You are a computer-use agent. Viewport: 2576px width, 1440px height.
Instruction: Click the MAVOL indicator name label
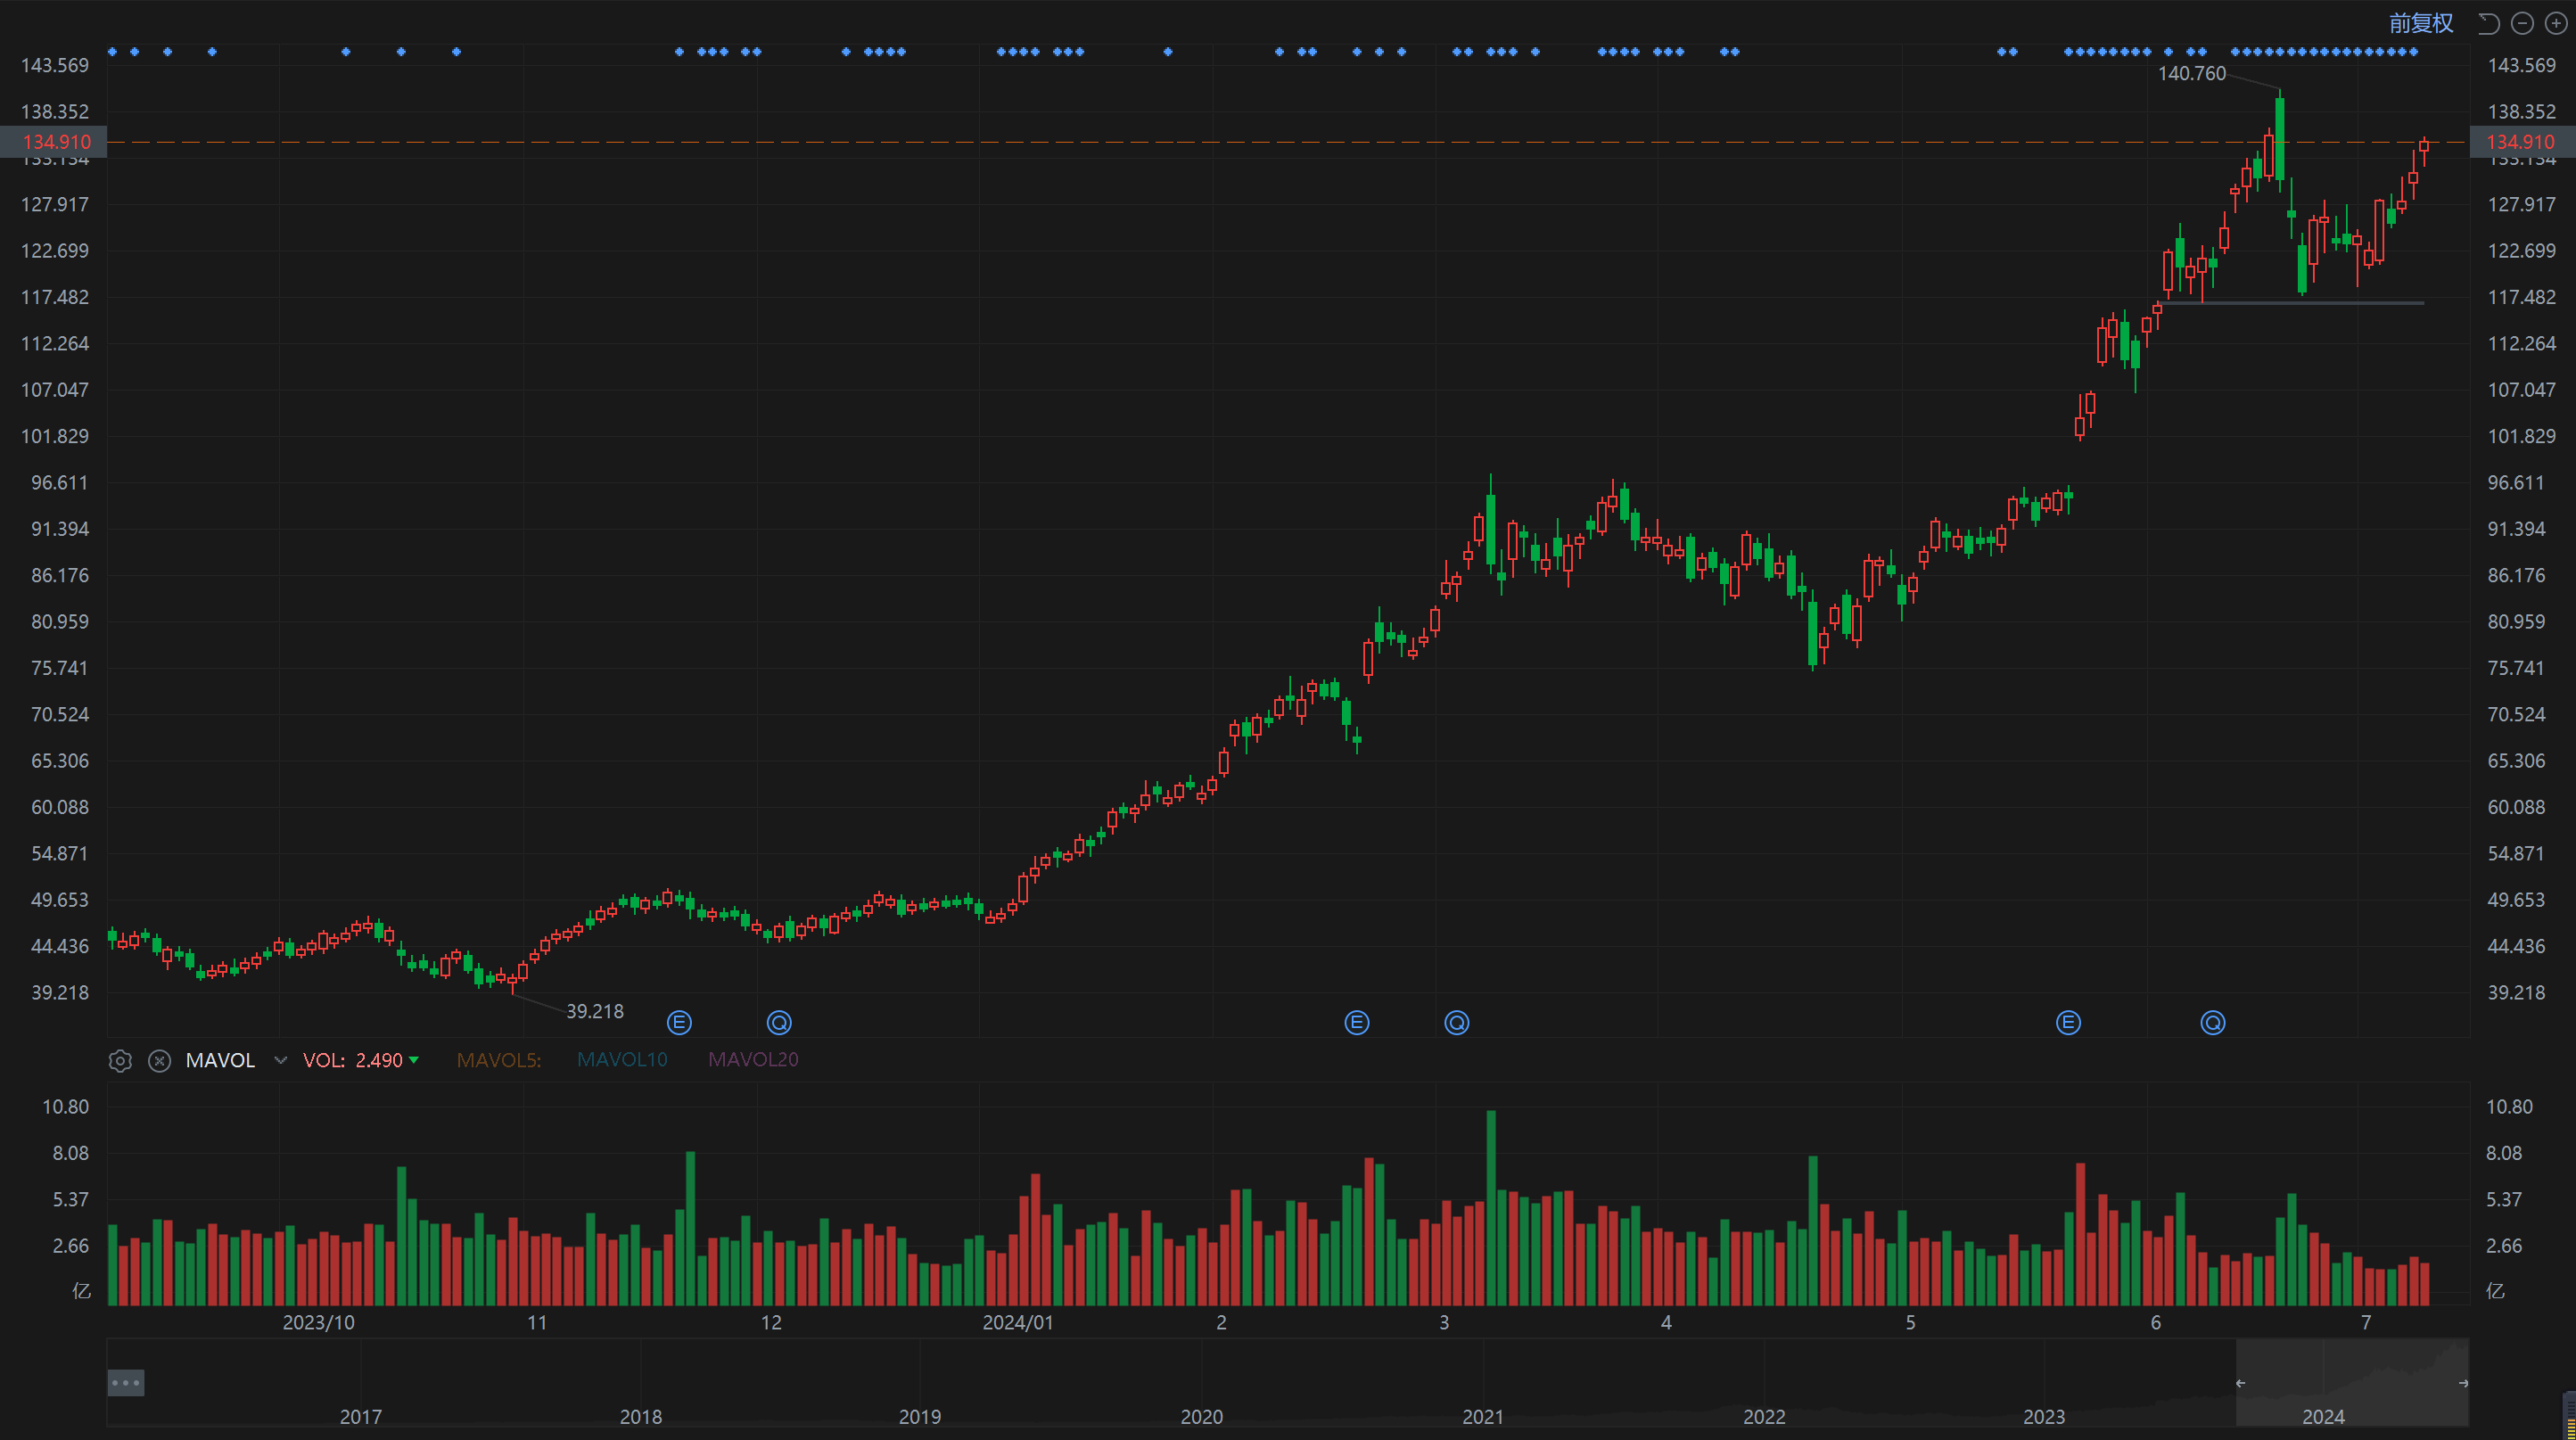(221, 1060)
